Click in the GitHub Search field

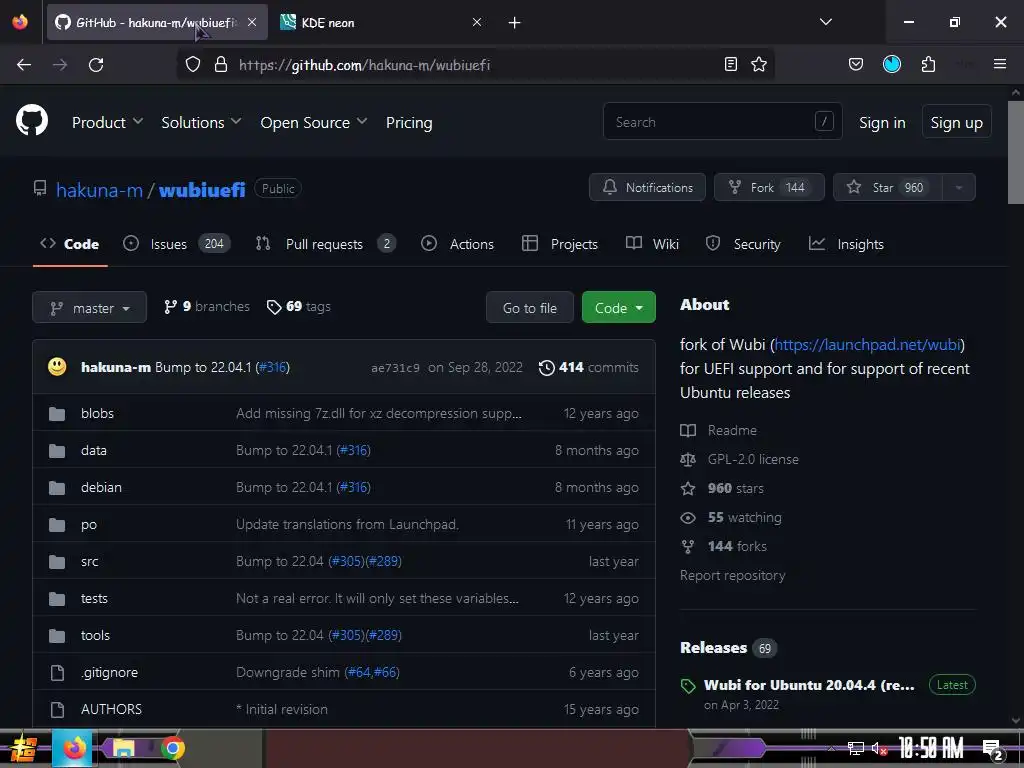(722, 121)
